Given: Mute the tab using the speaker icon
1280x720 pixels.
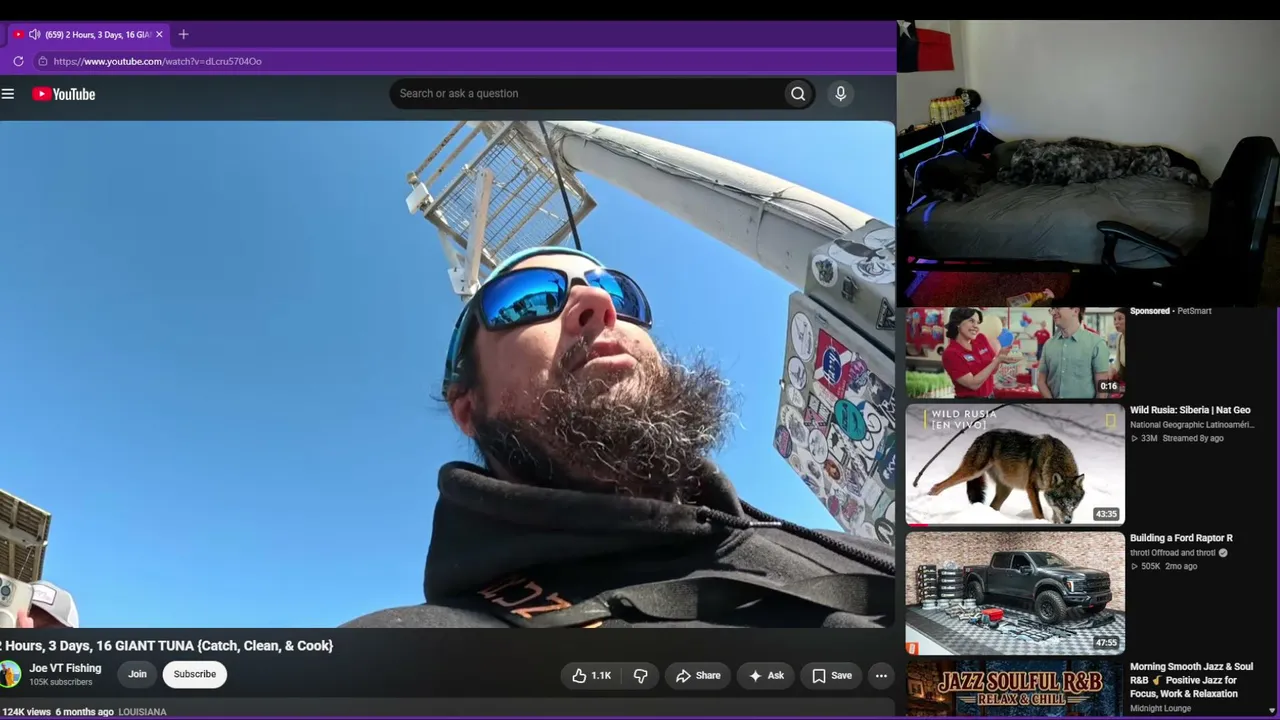Looking at the screenshot, I should click(x=34, y=34).
